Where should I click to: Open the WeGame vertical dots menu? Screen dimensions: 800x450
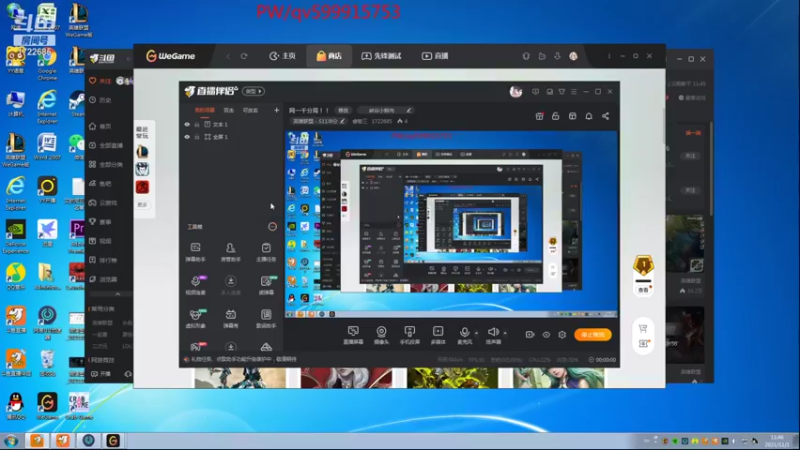click(609, 56)
